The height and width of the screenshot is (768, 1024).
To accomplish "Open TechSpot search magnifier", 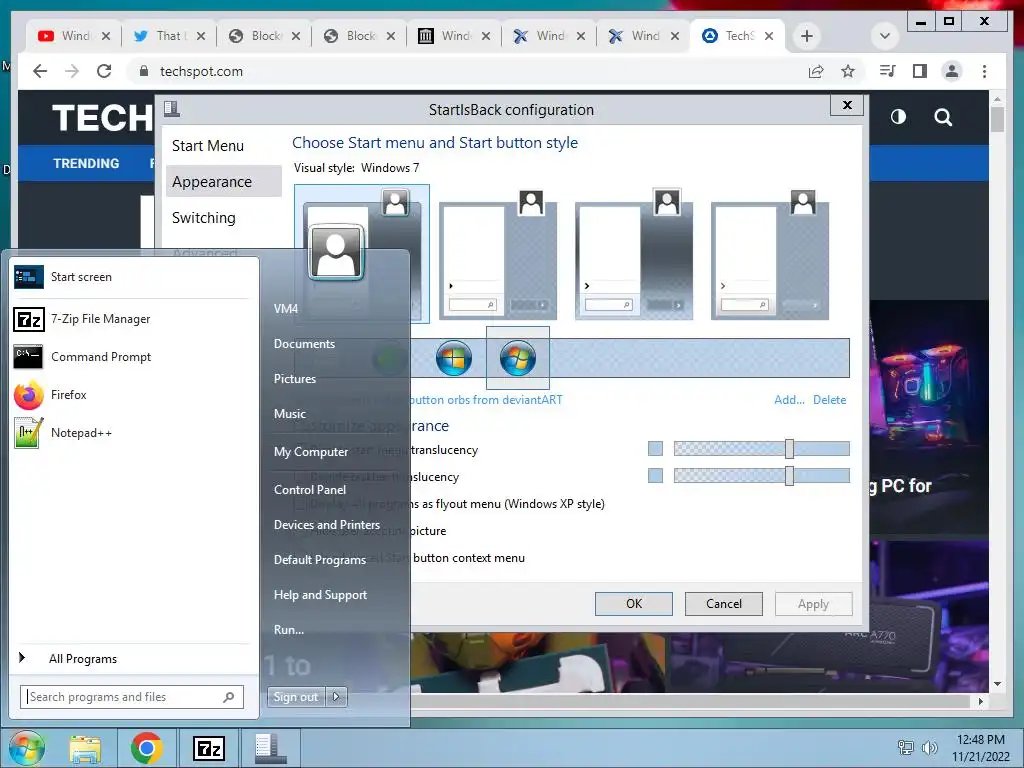I will click(943, 118).
